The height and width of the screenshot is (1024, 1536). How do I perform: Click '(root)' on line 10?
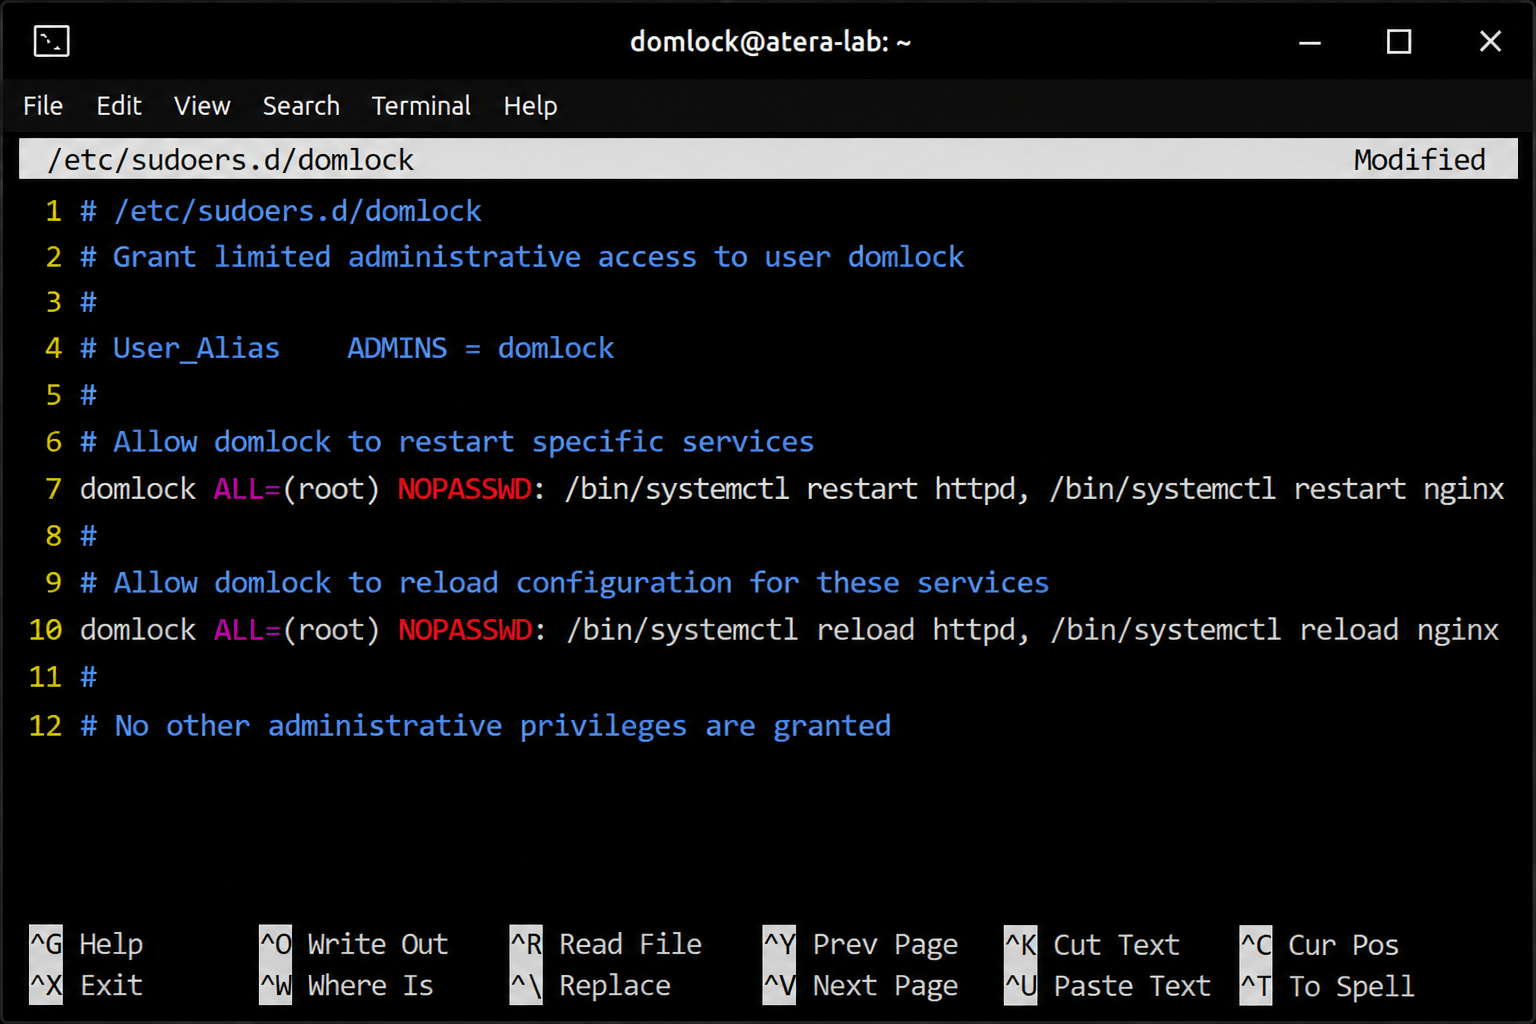click(x=331, y=630)
